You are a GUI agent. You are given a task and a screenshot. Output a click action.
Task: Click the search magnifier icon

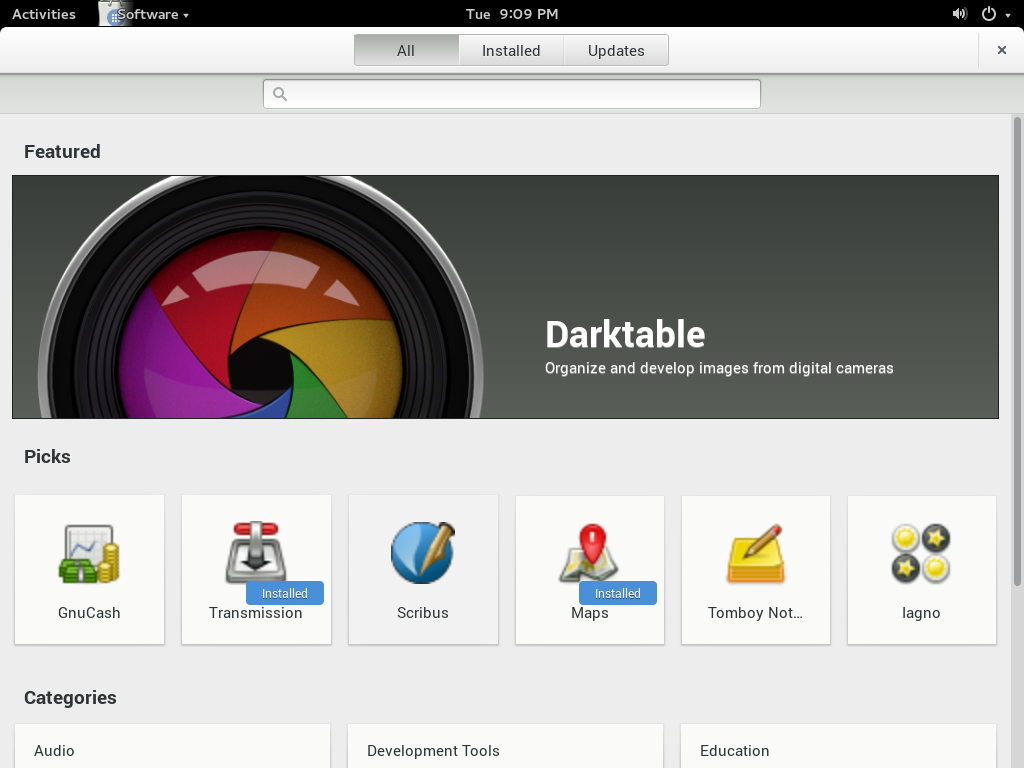coord(280,94)
